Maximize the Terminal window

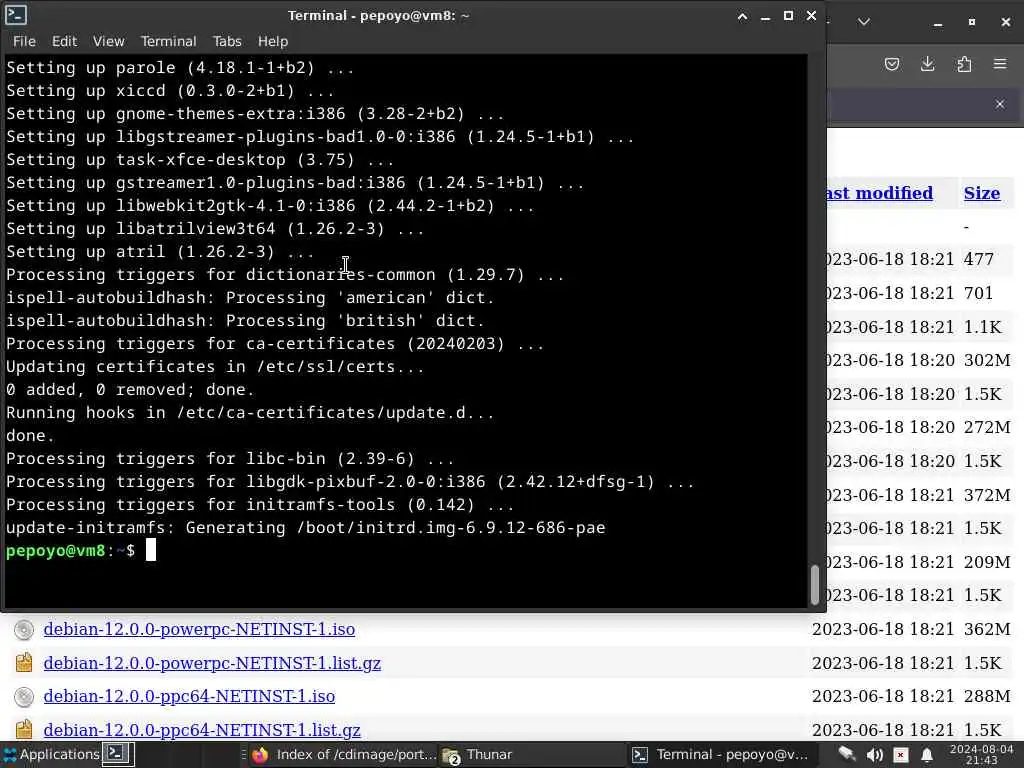788,16
